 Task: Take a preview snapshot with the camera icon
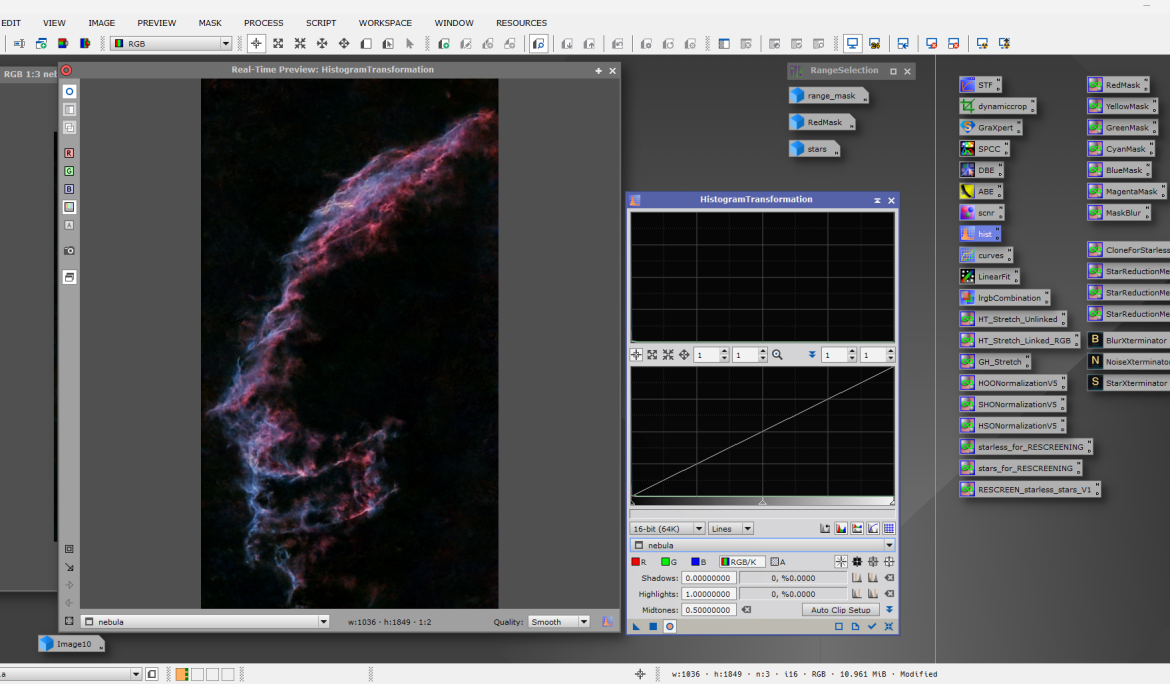(x=69, y=251)
